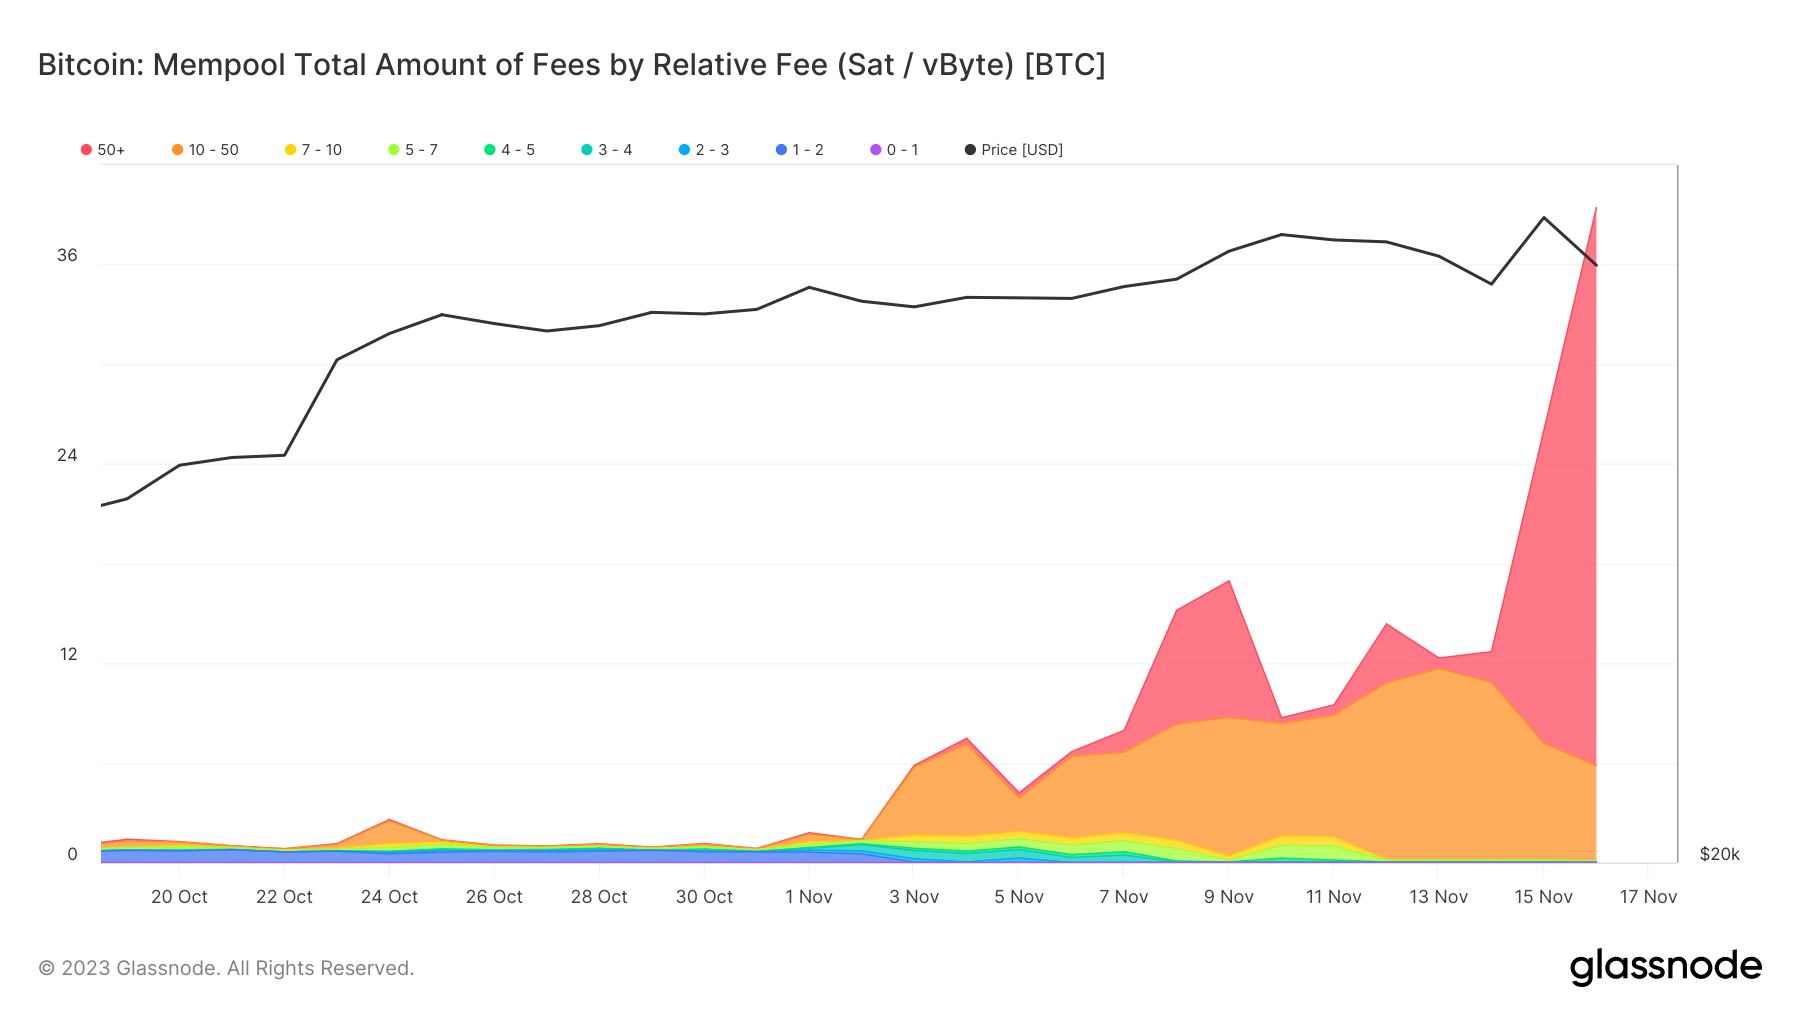Click the 24 y-axis label
This screenshot has width=1800, height=1013.
[x=67, y=456]
